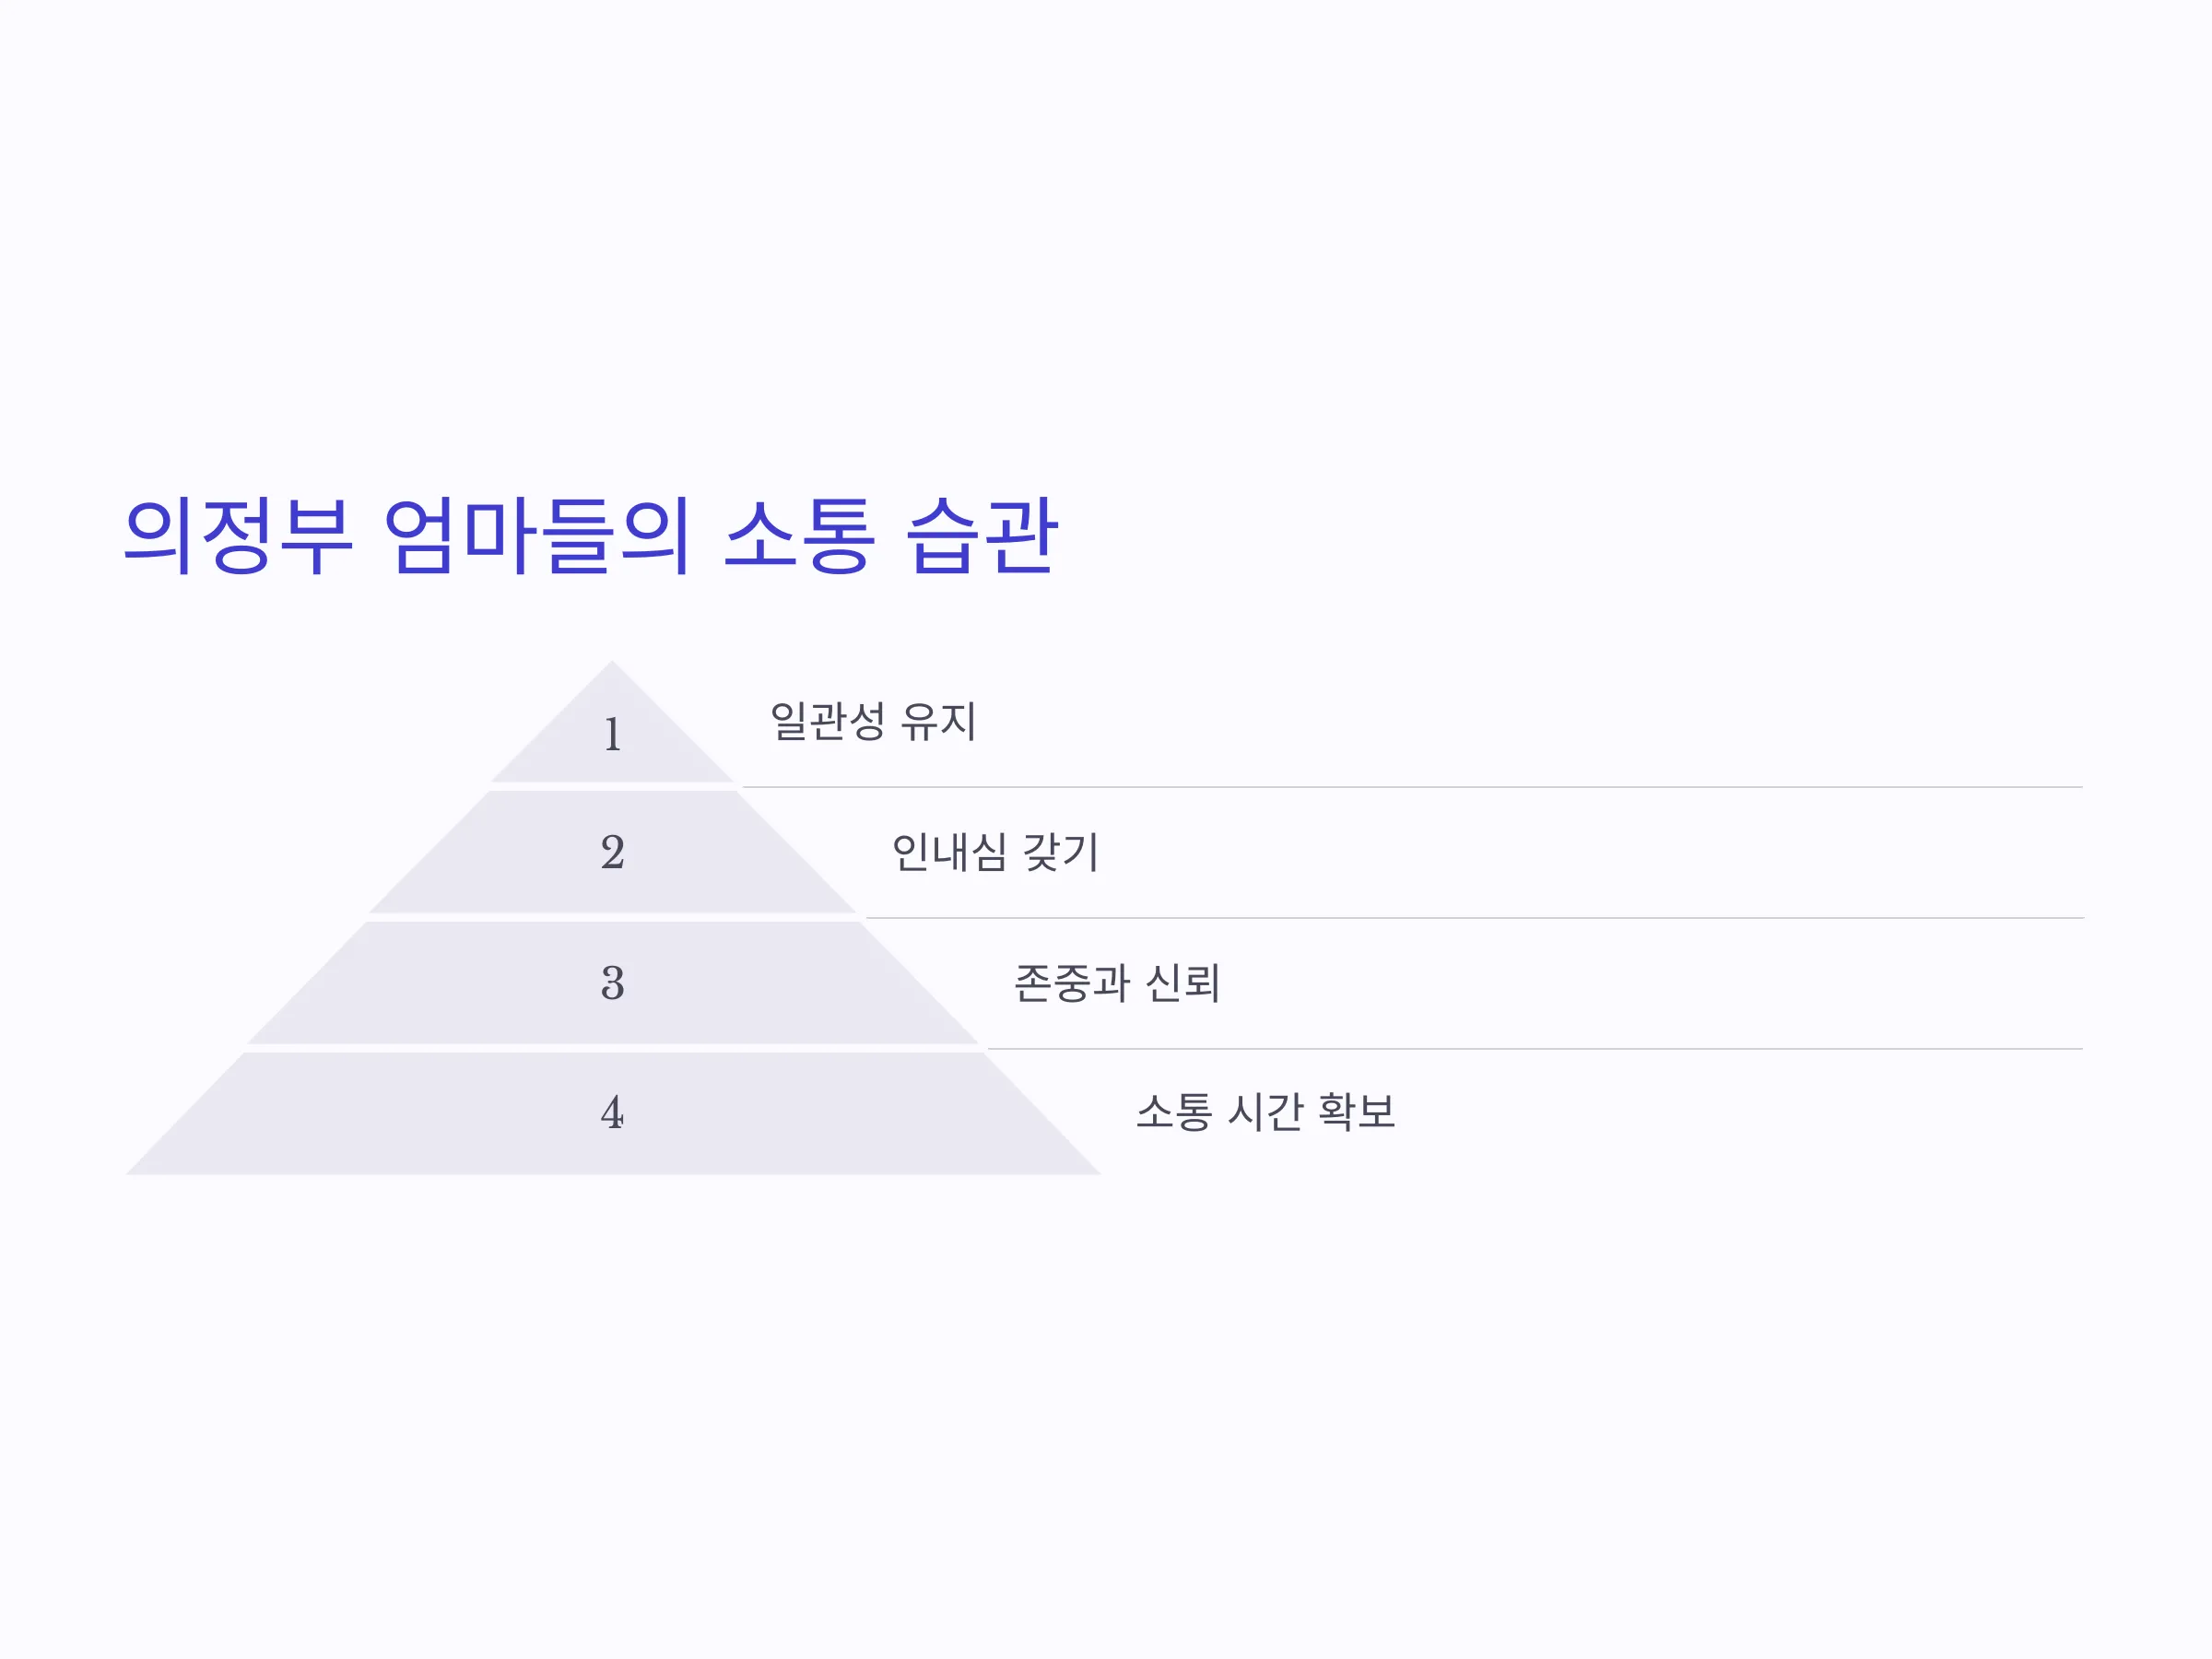Screen dimensions: 2212x1659
Task: Click the word '확보' in bottom label
Action: [1356, 1112]
